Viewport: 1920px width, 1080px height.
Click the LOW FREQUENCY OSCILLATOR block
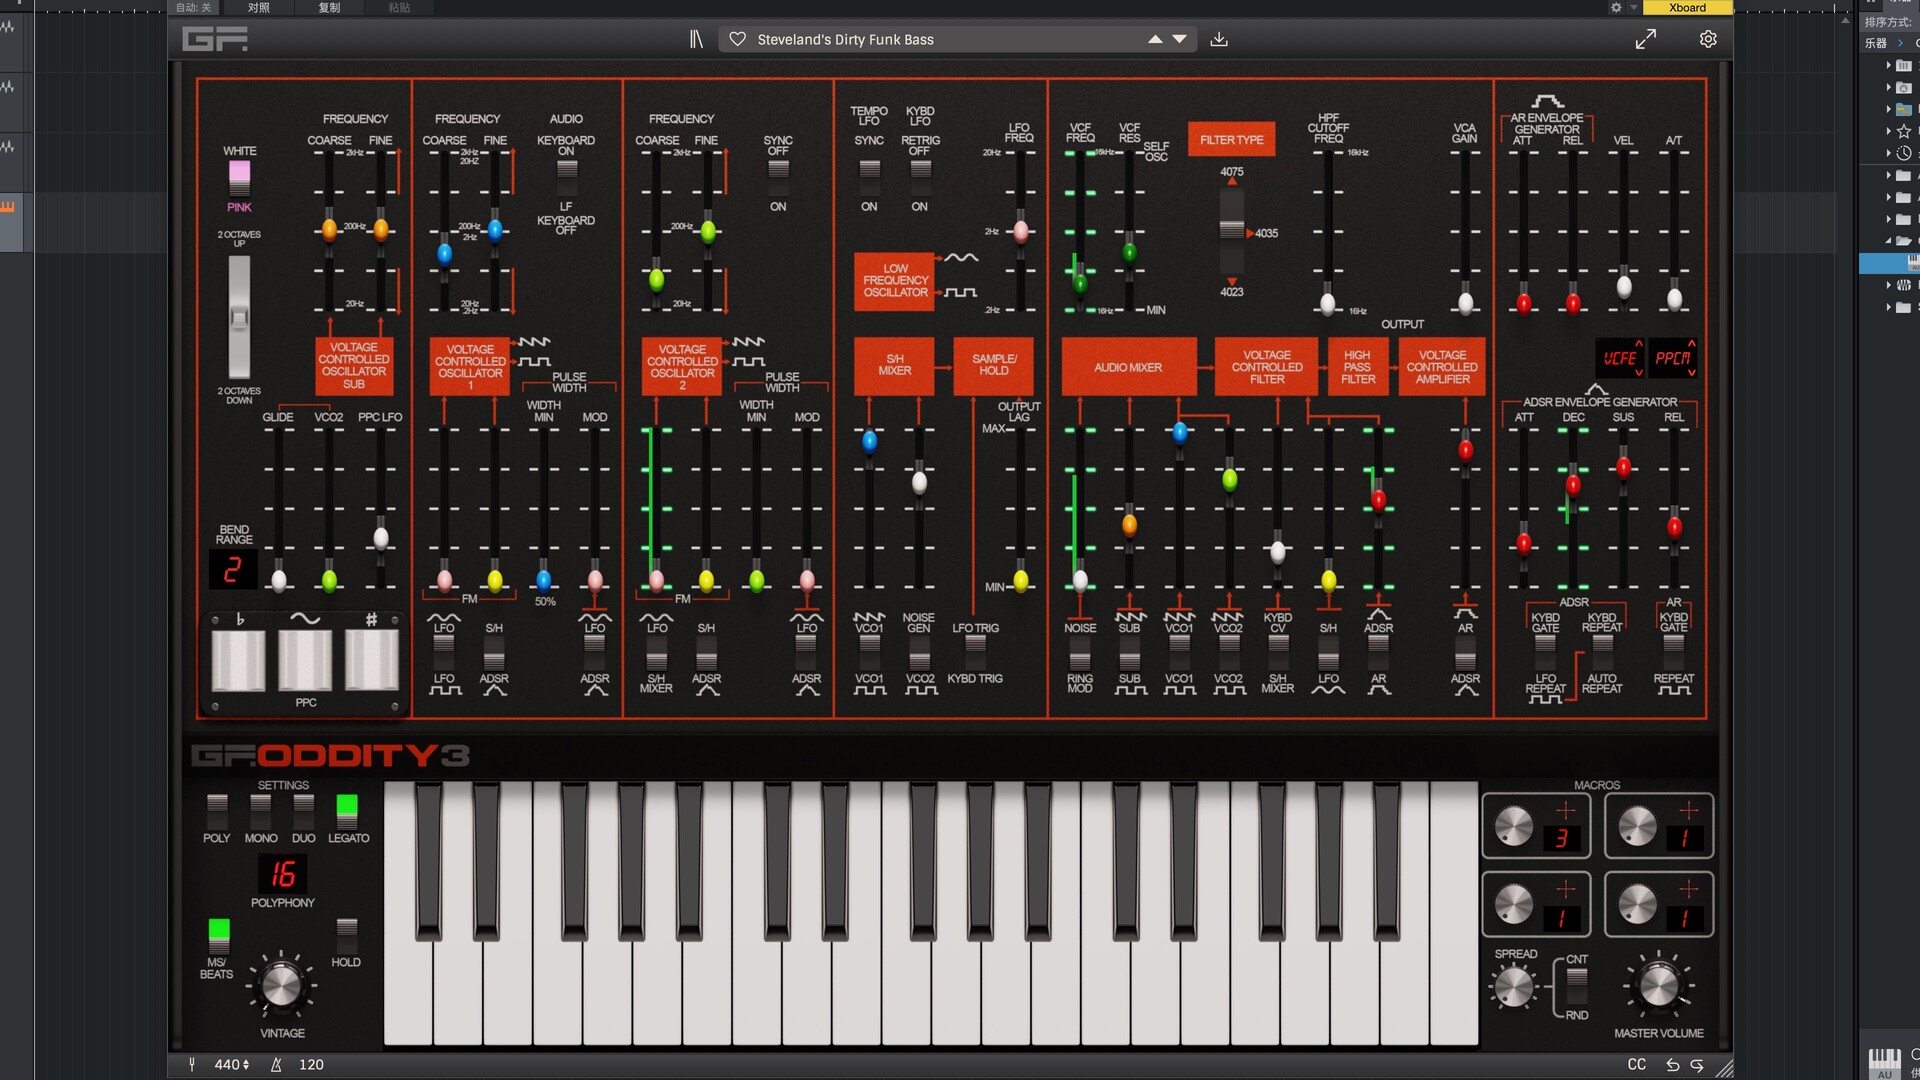point(895,281)
